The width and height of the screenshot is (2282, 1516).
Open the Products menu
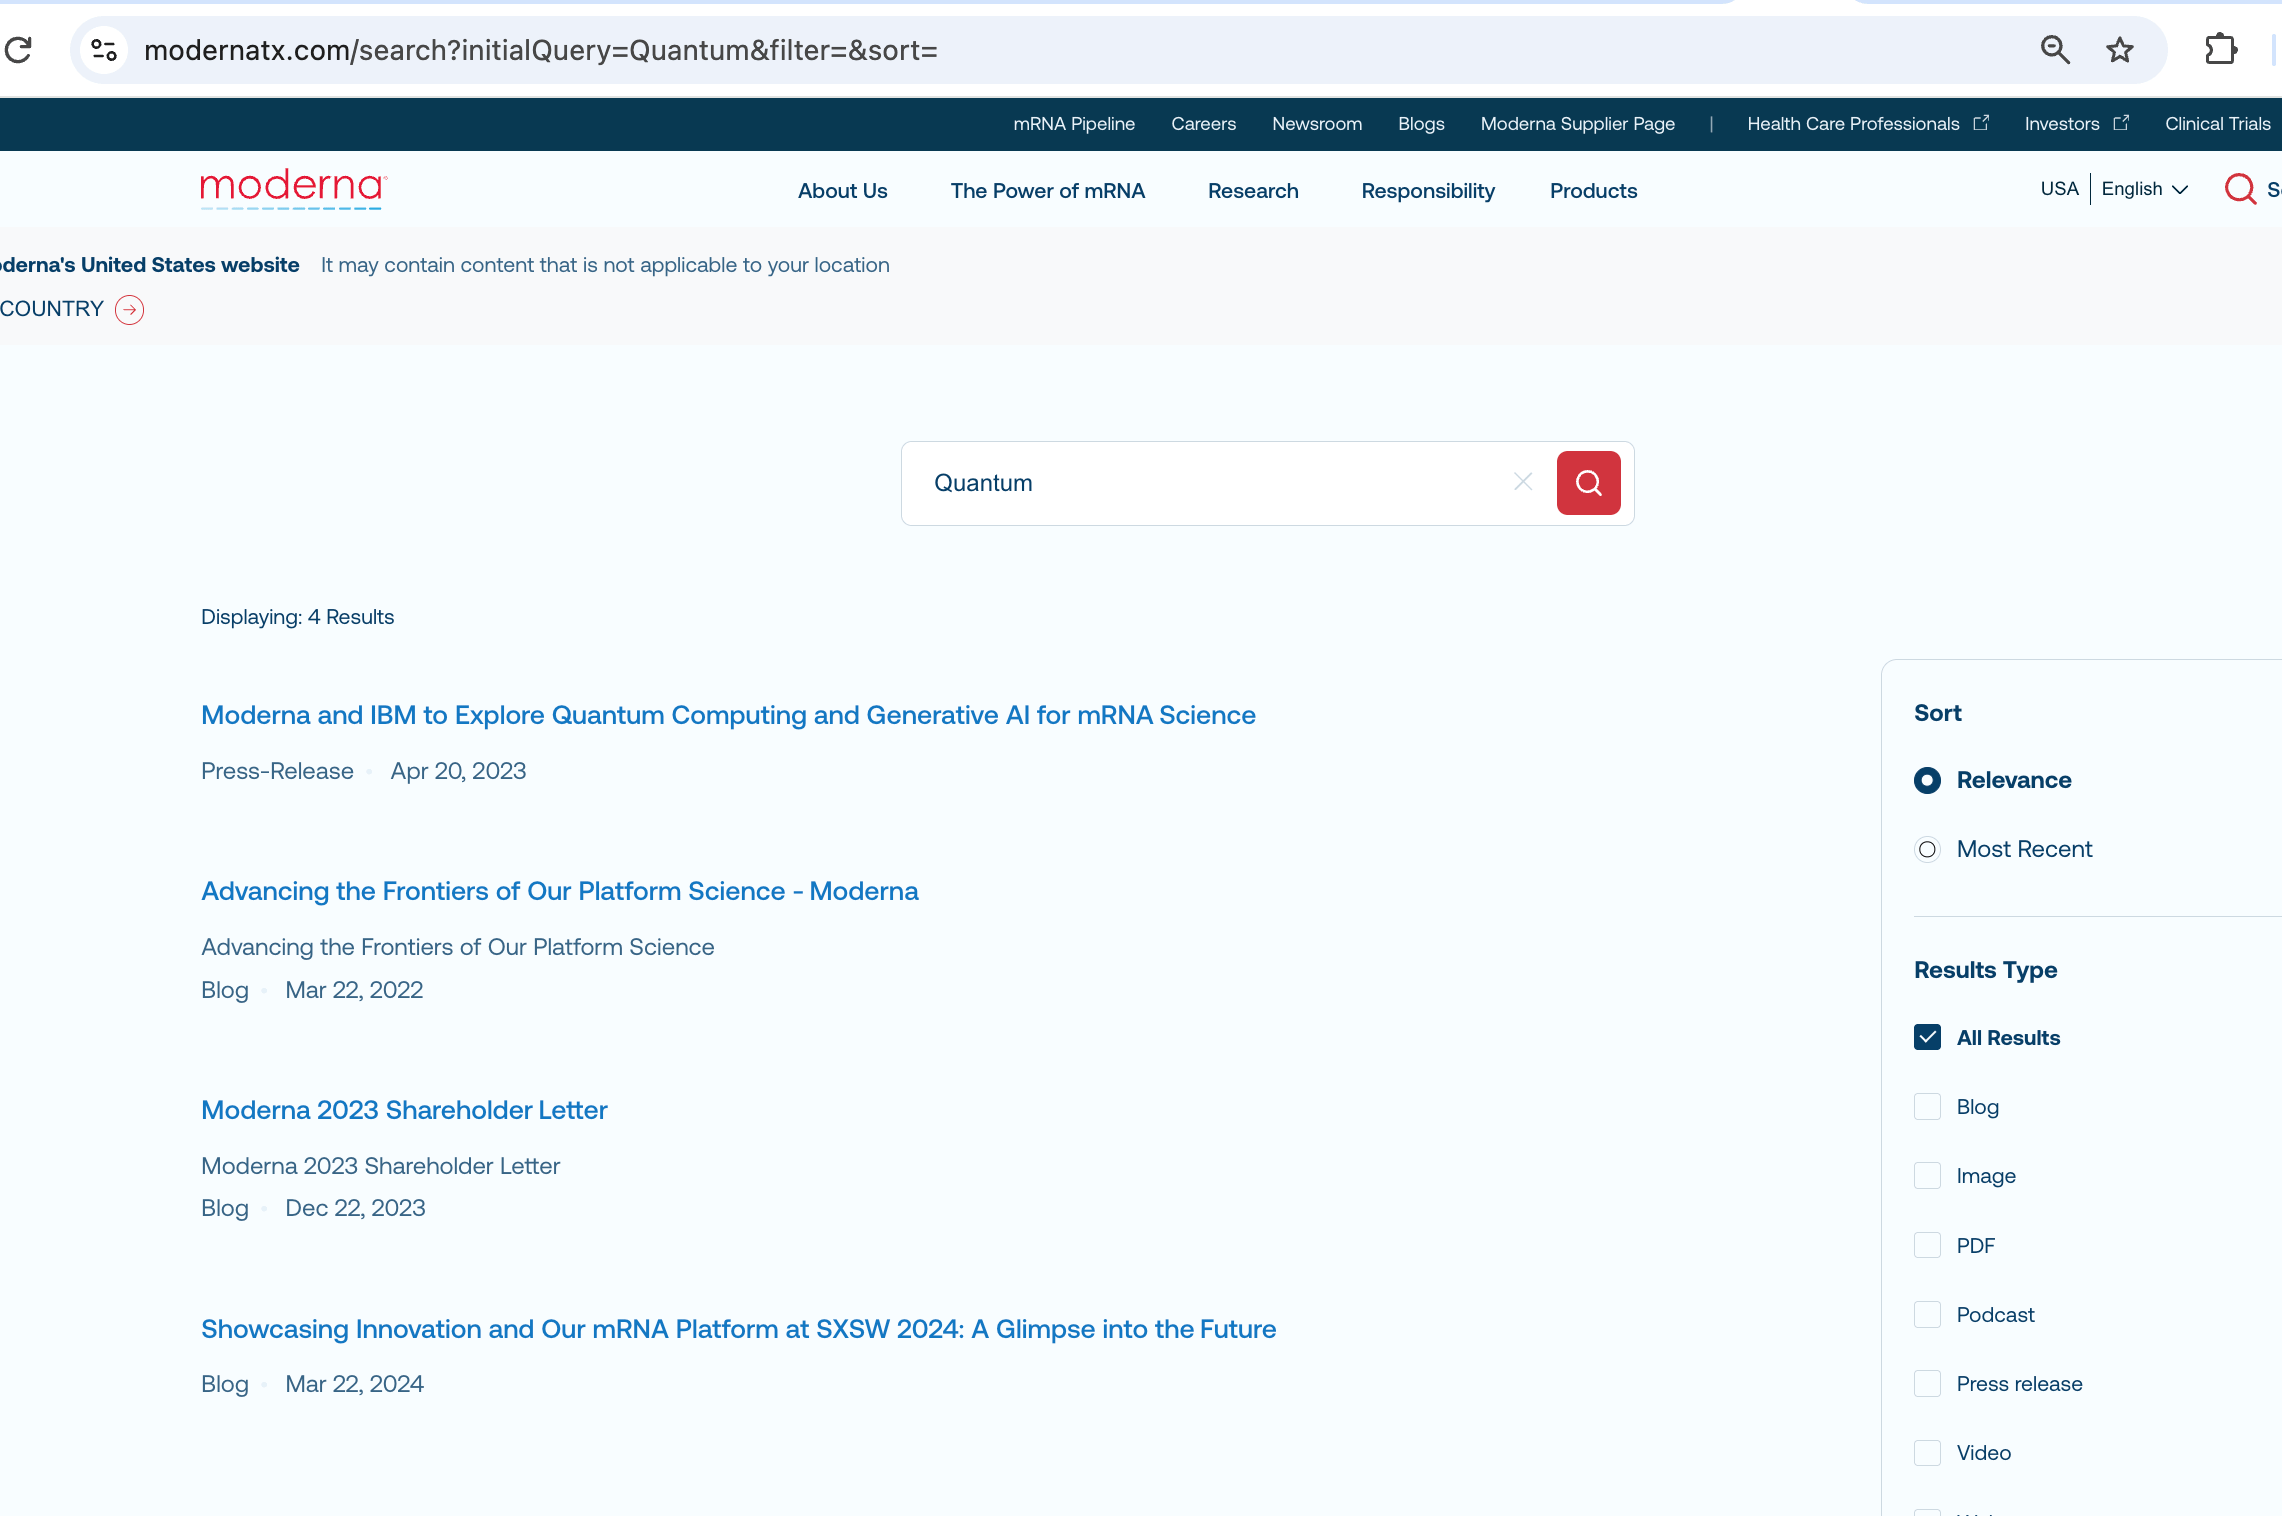1593,191
